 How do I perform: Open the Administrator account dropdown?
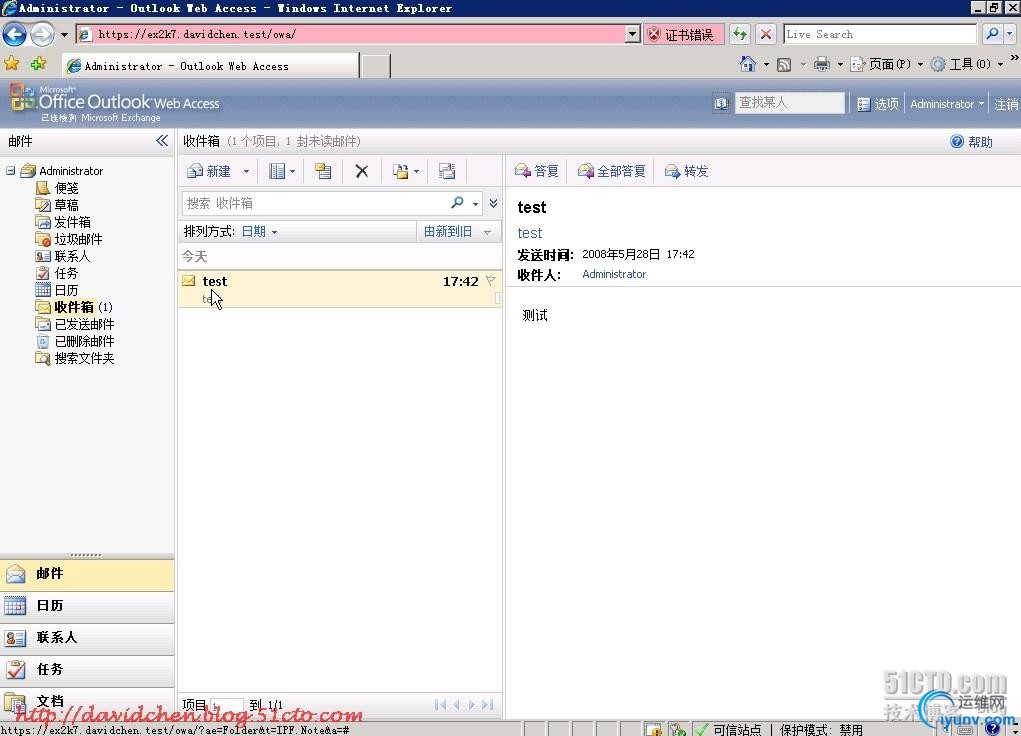[x=947, y=104]
